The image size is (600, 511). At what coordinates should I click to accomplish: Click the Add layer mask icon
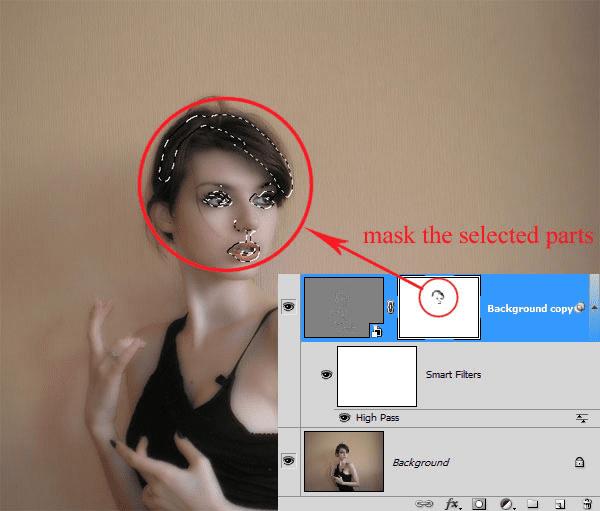click(479, 504)
